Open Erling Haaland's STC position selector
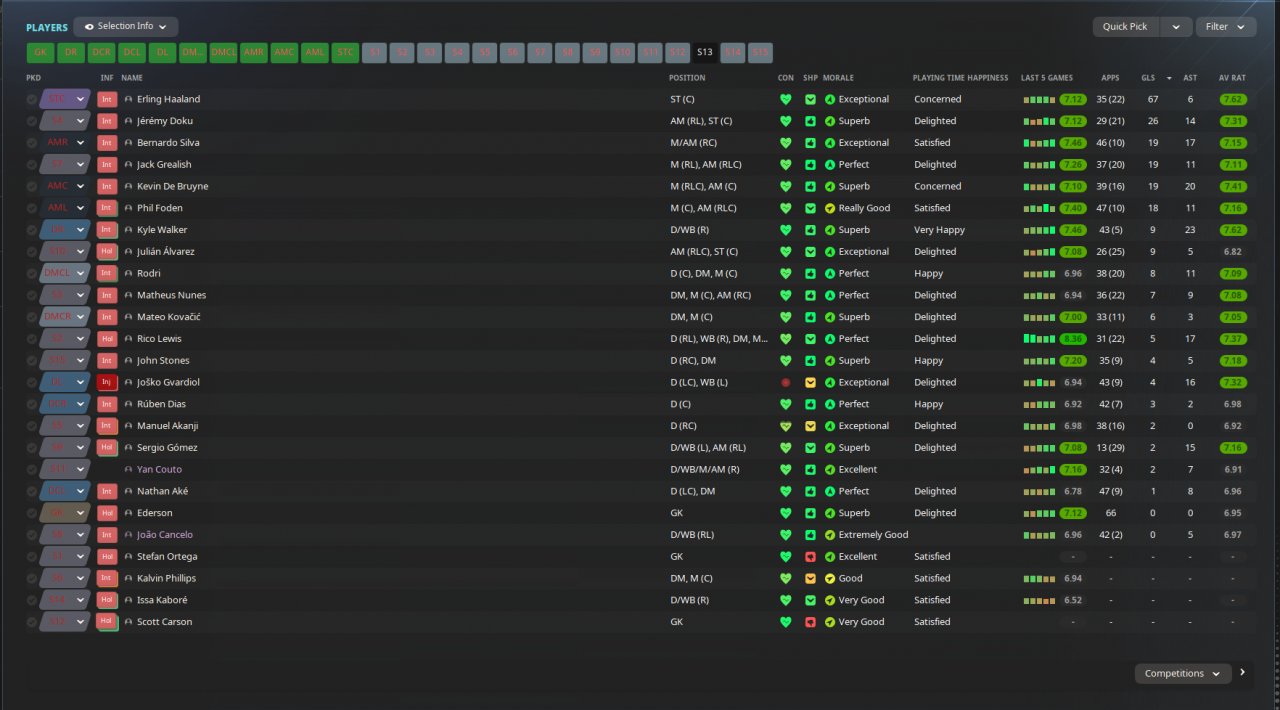The width and height of the screenshot is (1280, 710). point(65,99)
